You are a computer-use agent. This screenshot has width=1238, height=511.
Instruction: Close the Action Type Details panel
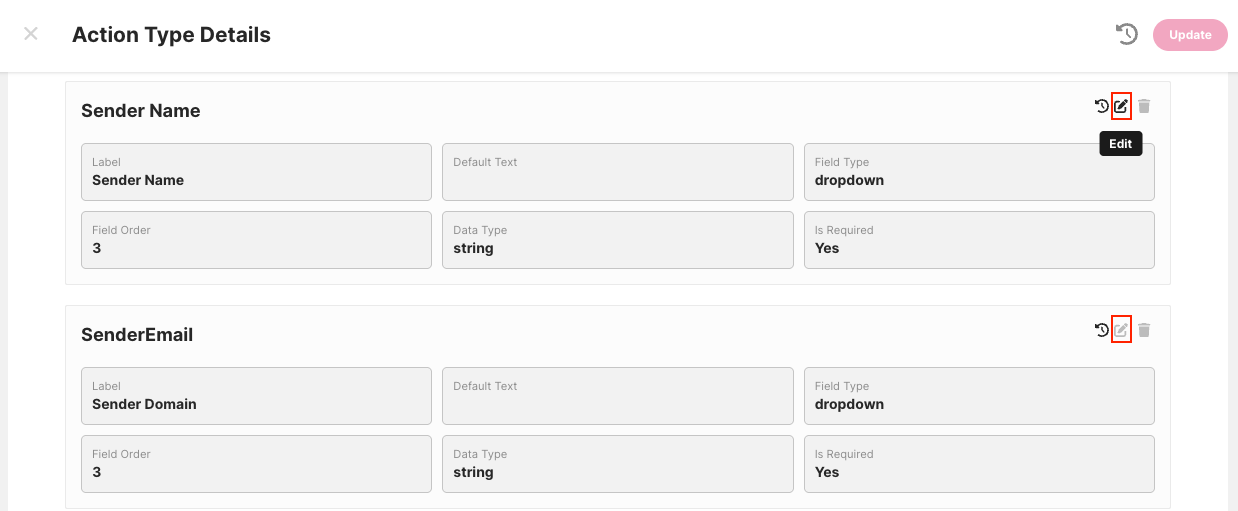click(x=31, y=34)
